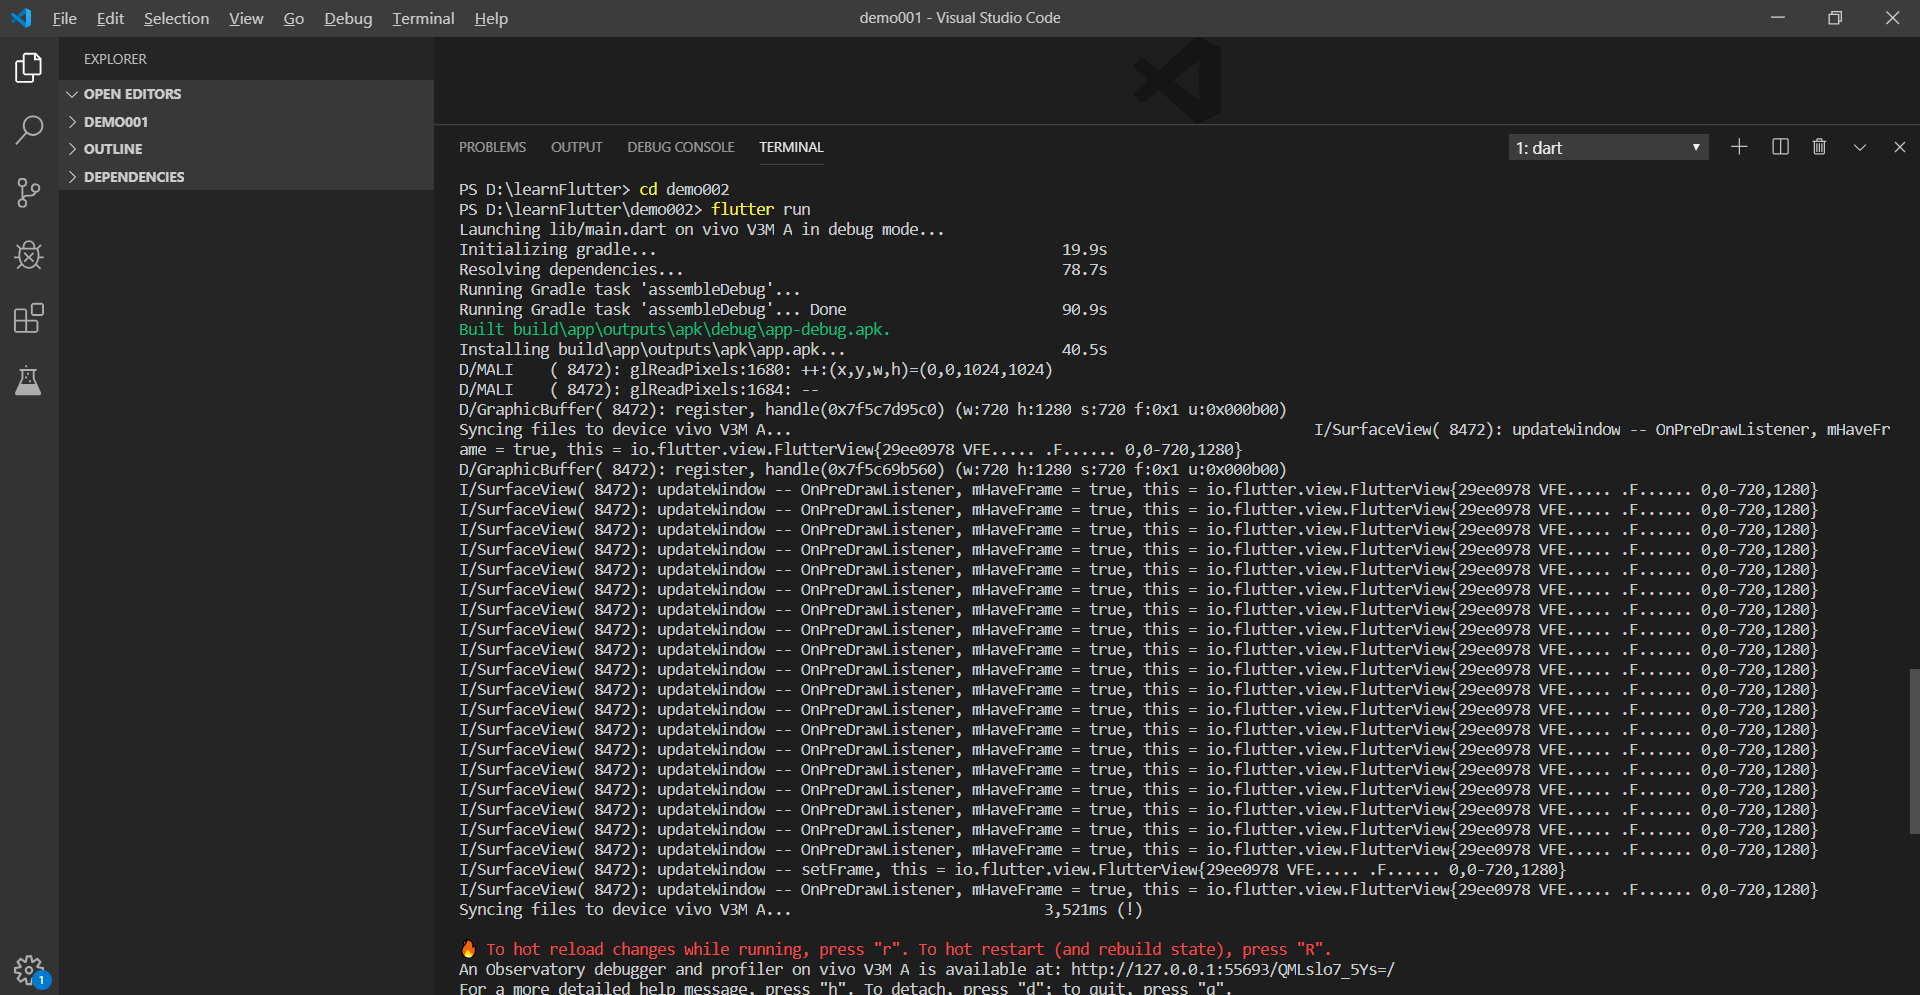1920x995 pixels.
Task: Open the Terminal menu
Action: coord(423,18)
